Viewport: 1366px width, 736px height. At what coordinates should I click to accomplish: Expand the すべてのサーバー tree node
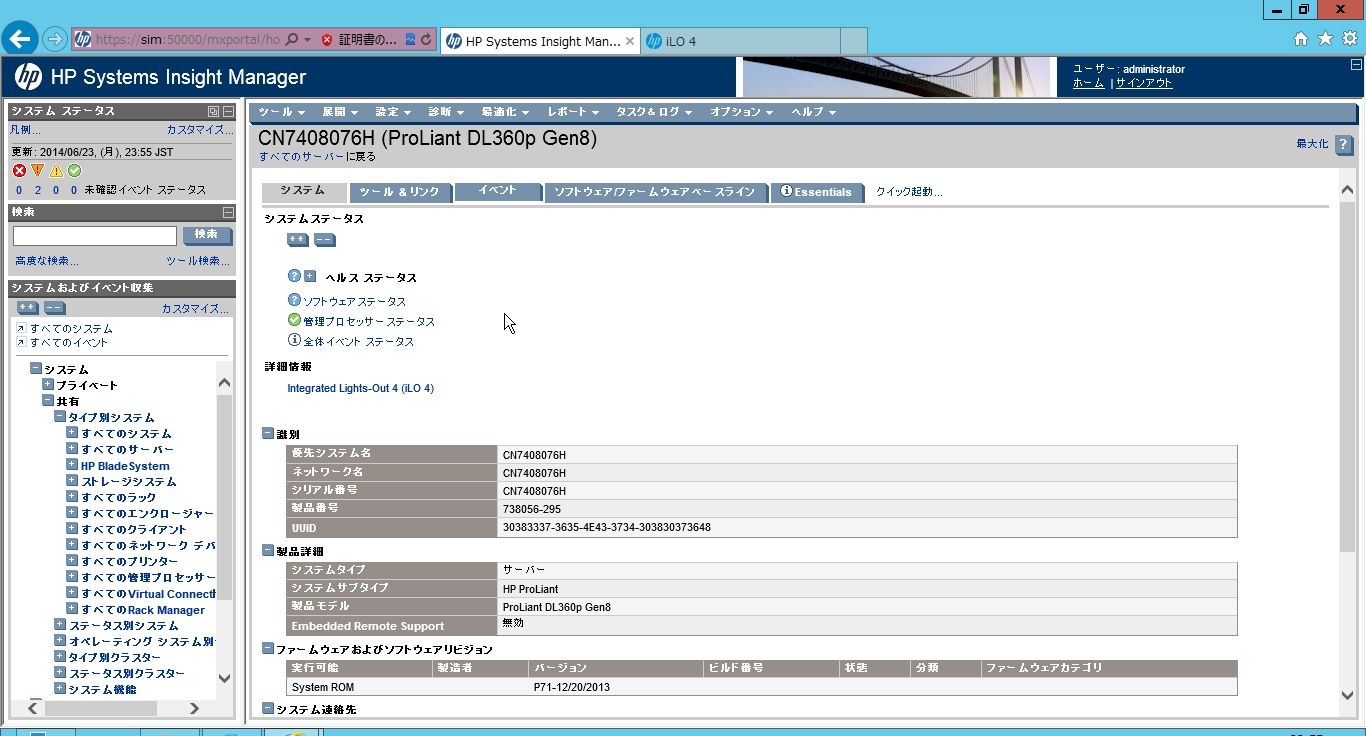point(72,448)
